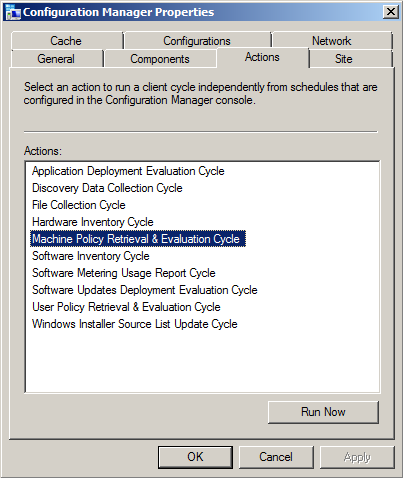Close the Configuration Manager Properties dialog

(x=390, y=12)
